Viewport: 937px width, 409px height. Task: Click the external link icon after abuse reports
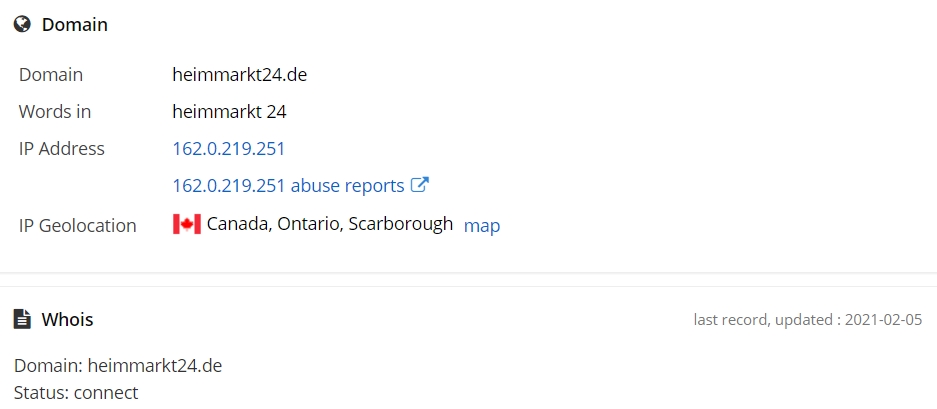(x=420, y=185)
